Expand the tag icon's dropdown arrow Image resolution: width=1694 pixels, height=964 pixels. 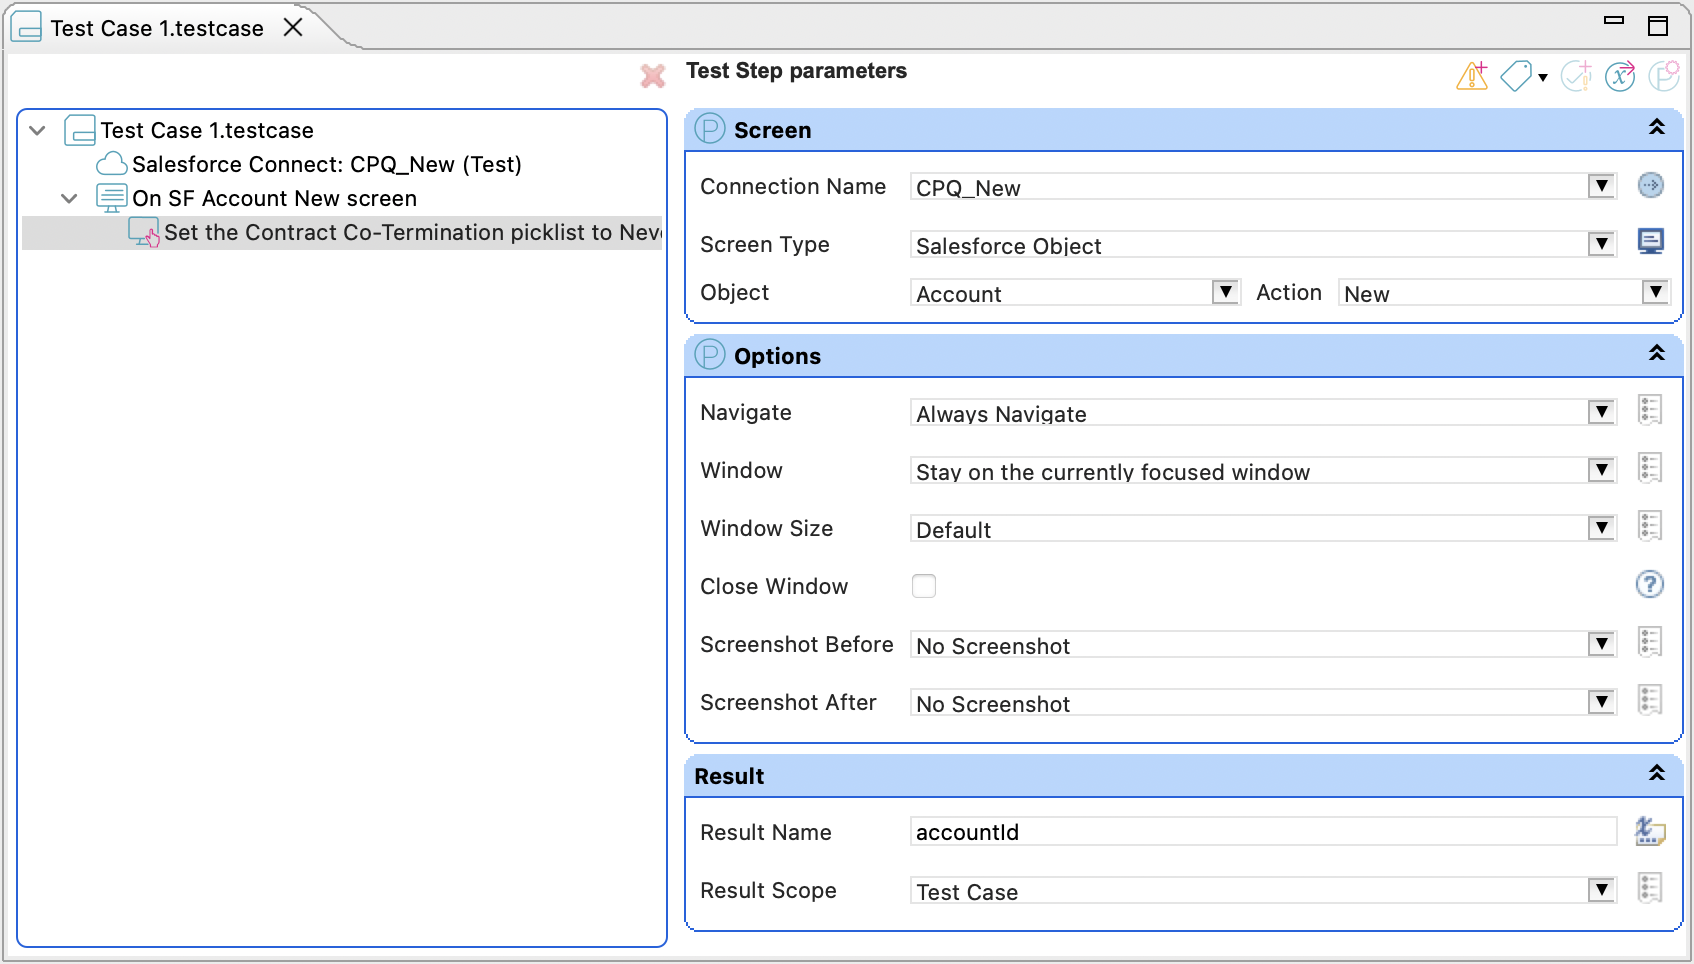click(x=1542, y=76)
